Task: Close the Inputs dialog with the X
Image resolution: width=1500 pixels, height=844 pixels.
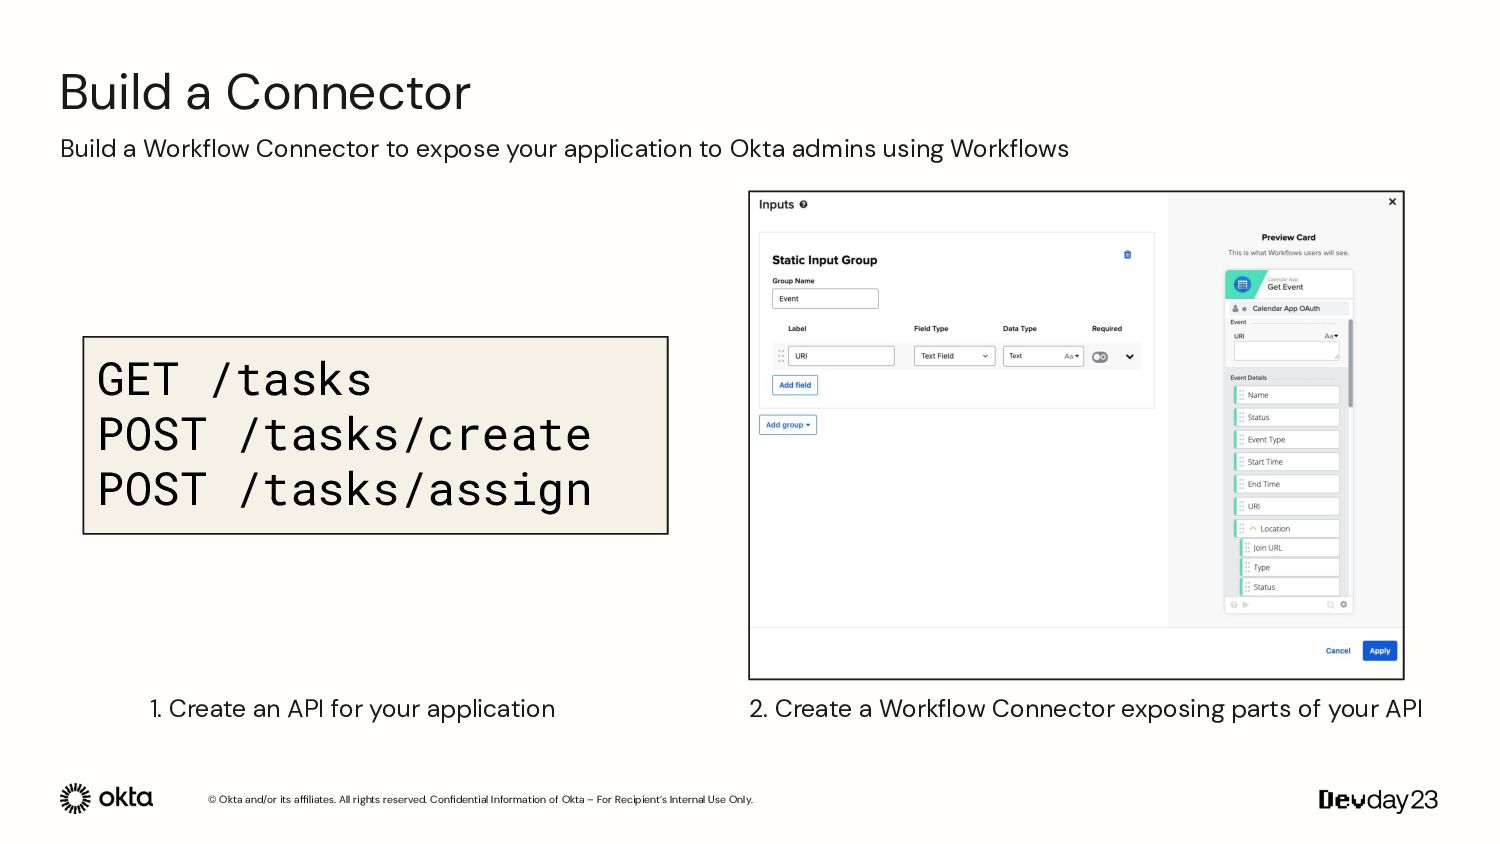Action: pyautogui.click(x=1392, y=202)
